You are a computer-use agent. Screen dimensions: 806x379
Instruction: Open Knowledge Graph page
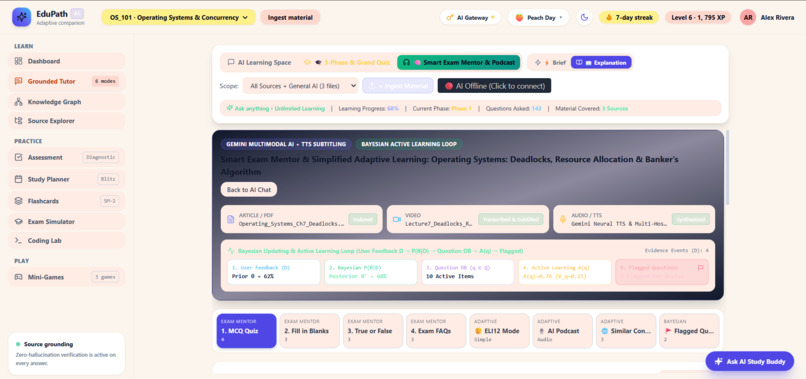[67, 102]
